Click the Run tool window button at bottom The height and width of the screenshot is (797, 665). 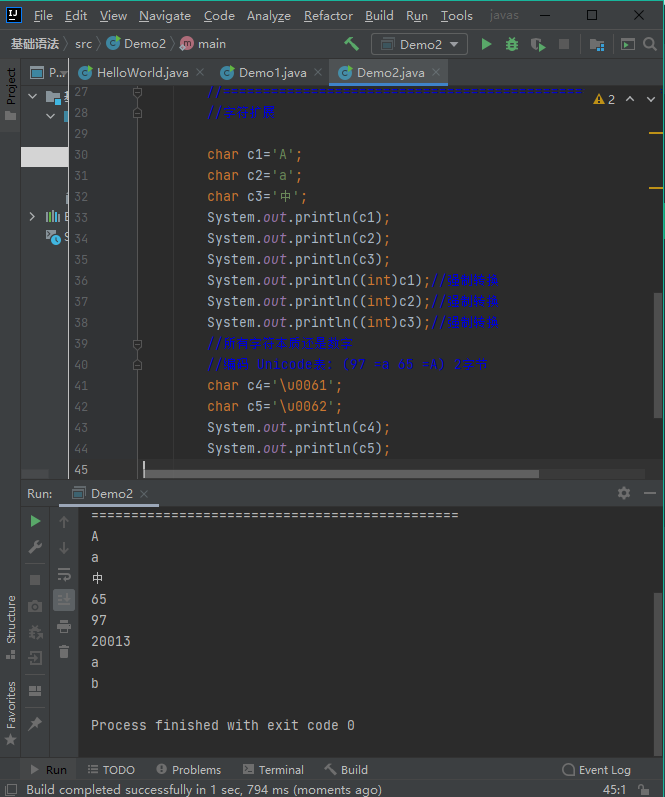(49, 770)
